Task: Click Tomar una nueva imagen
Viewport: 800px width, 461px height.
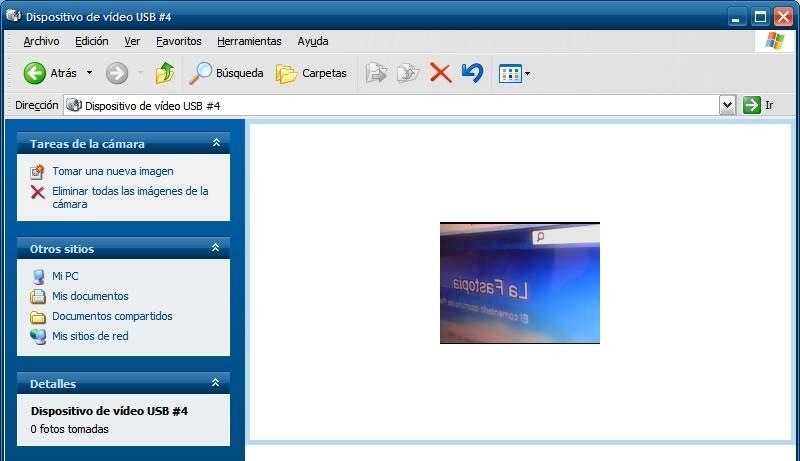Action: tap(113, 171)
